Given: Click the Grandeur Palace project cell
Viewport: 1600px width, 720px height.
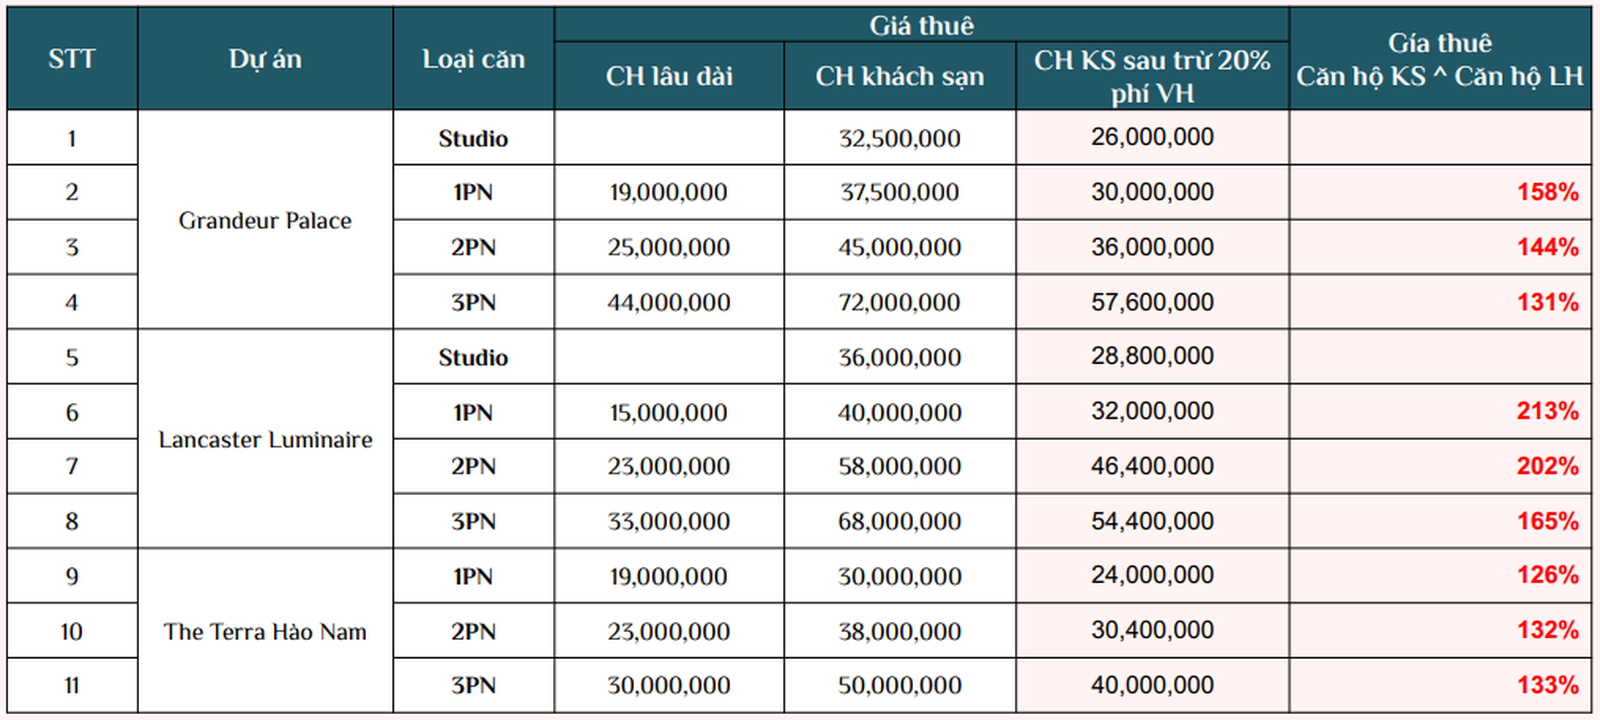Looking at the screenshot, I should 265,220.
